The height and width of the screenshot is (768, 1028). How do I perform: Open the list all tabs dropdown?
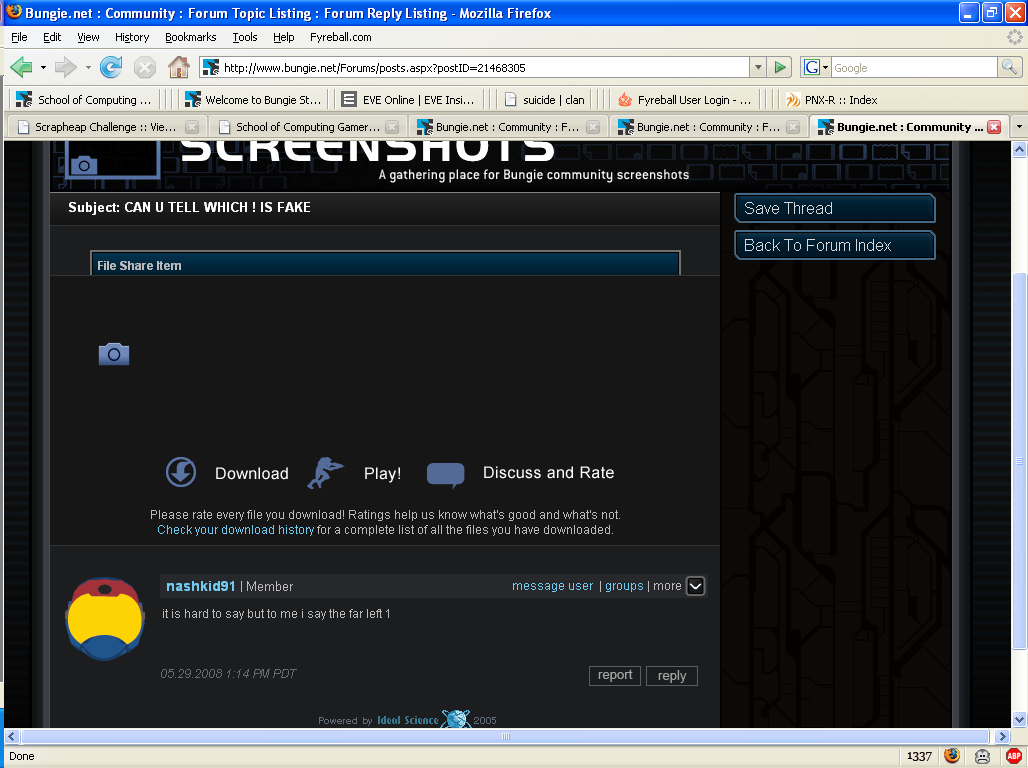(x=1018, y=127)
